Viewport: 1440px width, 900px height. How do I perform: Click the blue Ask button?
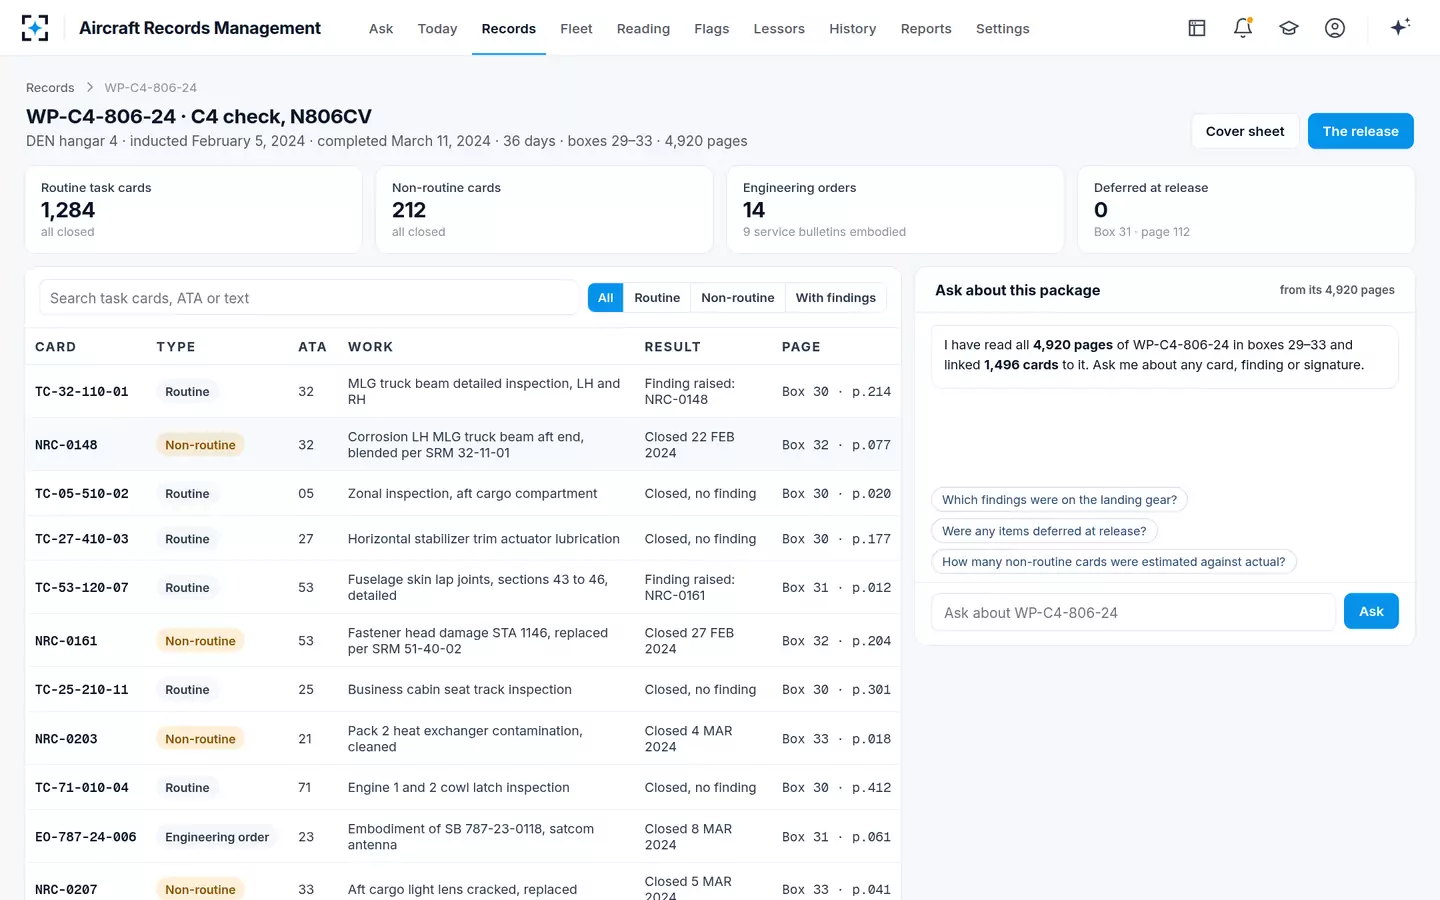click(x=1371, y=611)
